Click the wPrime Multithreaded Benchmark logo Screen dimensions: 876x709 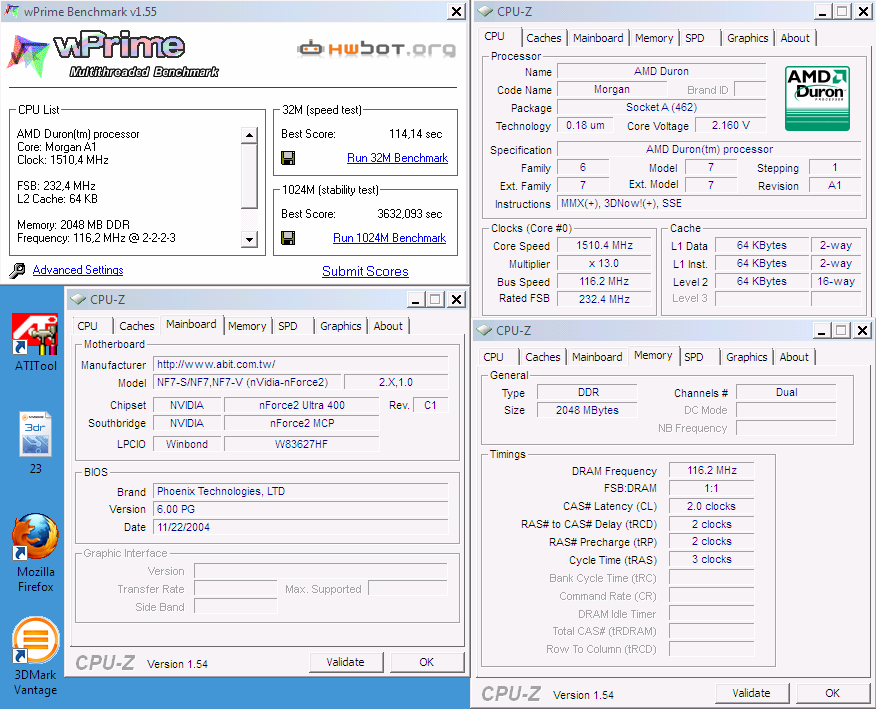point(113,55)
